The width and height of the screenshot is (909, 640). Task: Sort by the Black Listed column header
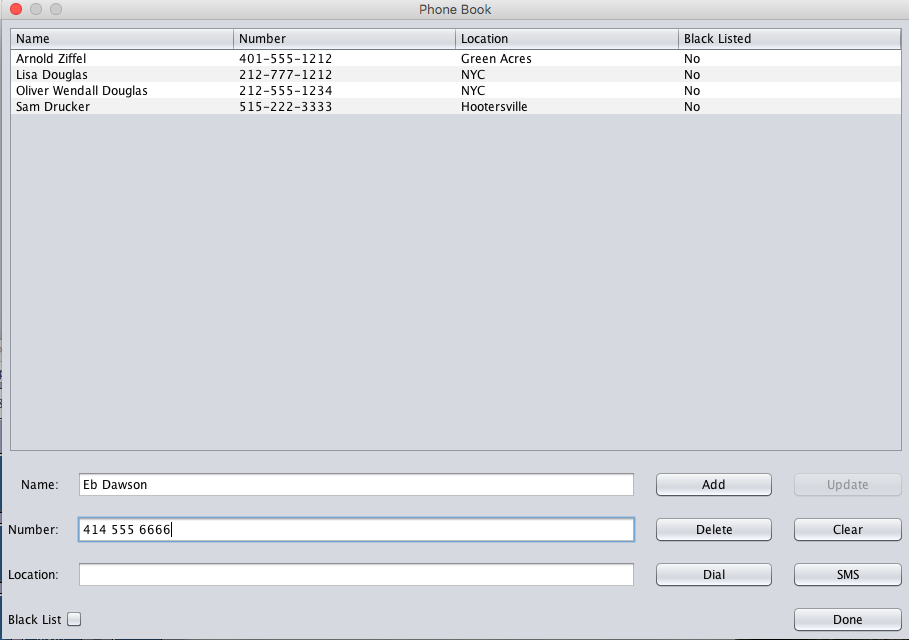tap(790, 39)
